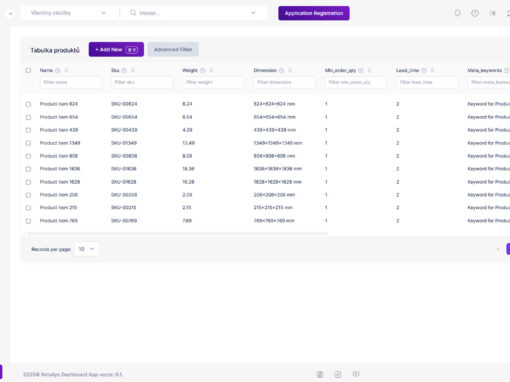Screen dimensions: 510x382
Task: Expand the search box dropdown chevron
Action: click(x=253, y=13)
